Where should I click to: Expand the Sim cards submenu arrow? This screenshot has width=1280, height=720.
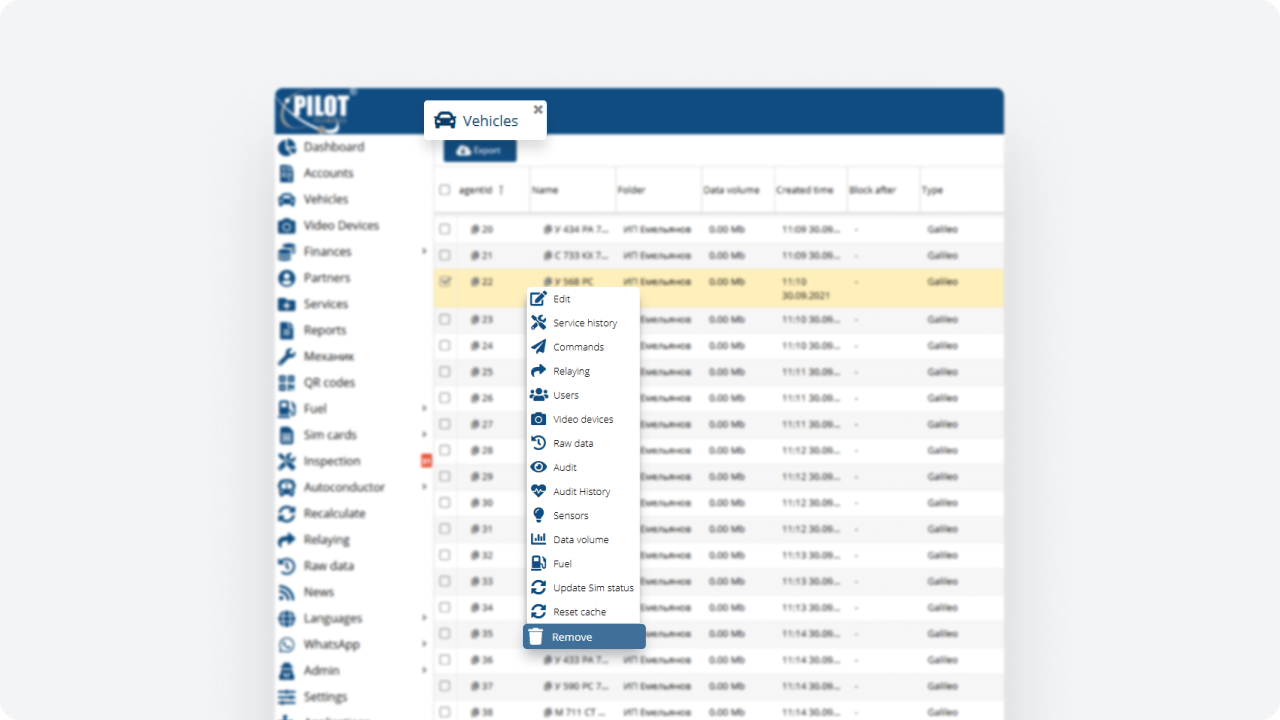coord(424,435)
